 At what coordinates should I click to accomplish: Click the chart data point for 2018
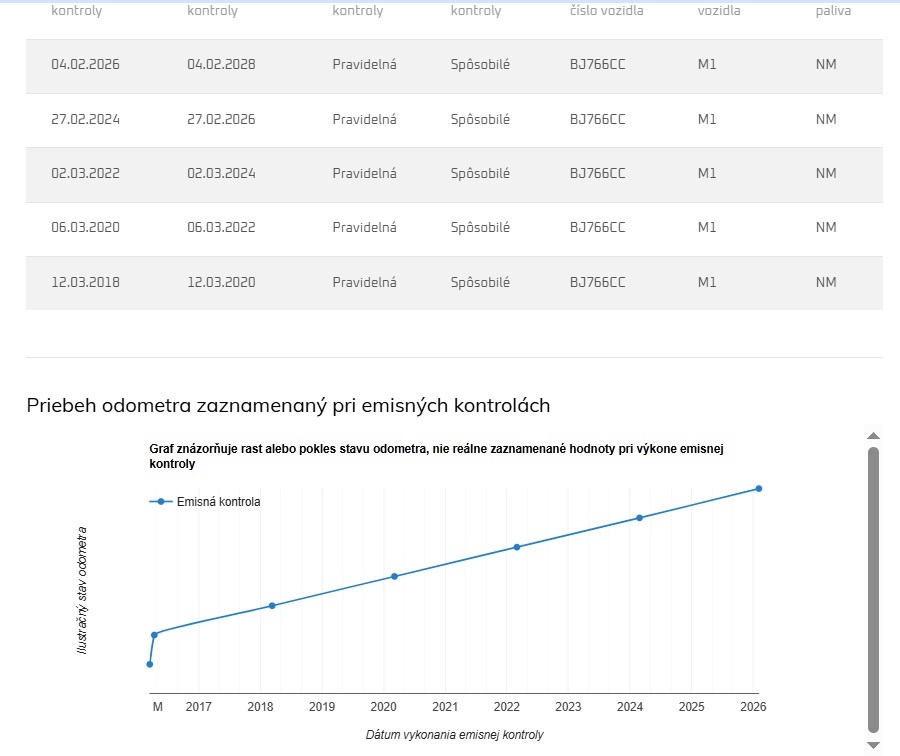coord(272,605)
